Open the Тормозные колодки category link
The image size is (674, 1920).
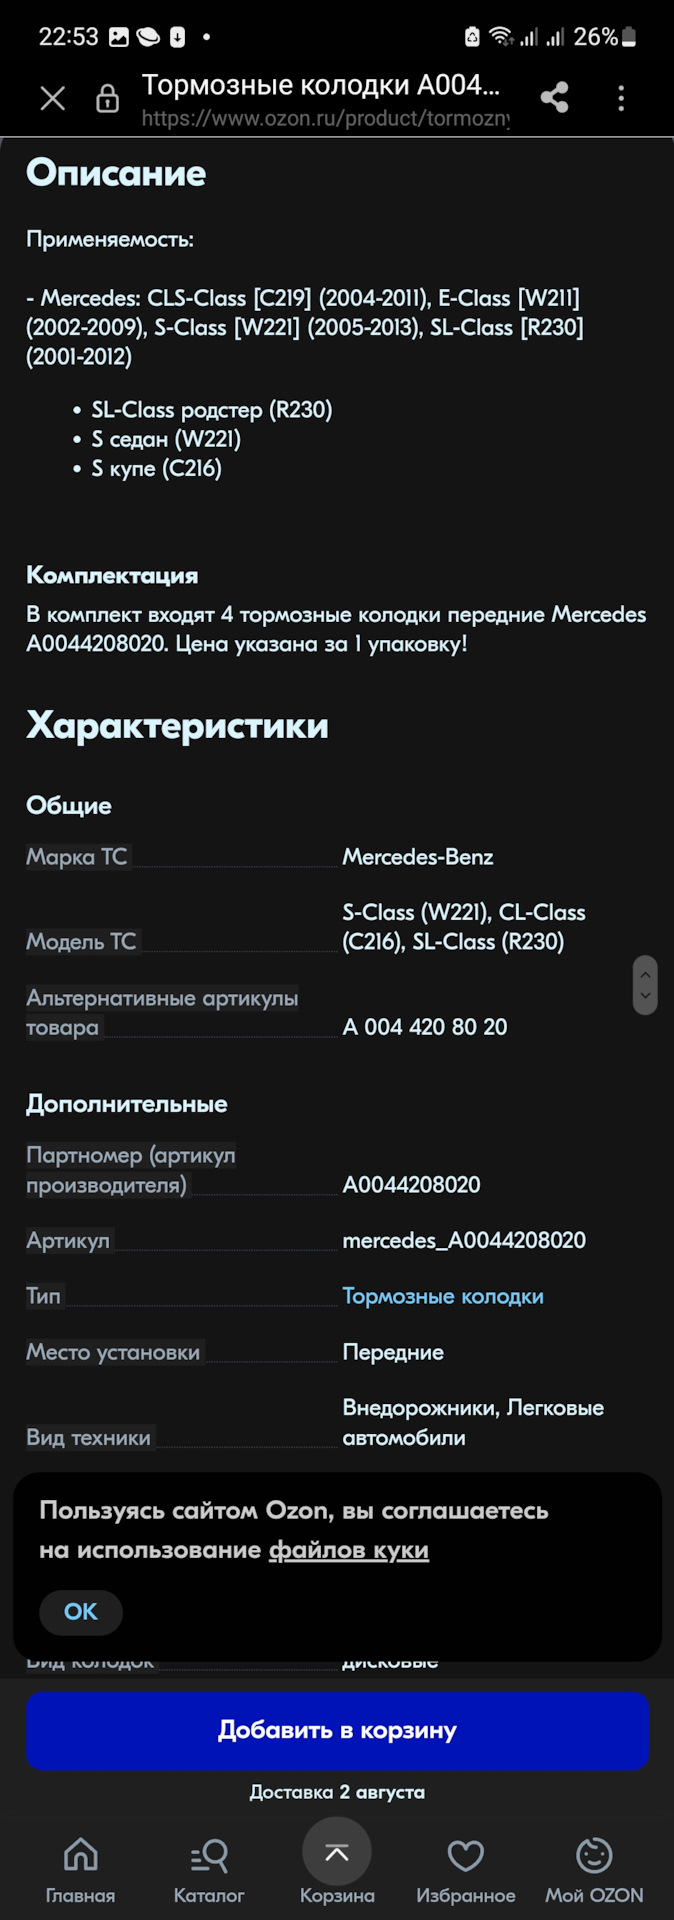click(443, 1295)
